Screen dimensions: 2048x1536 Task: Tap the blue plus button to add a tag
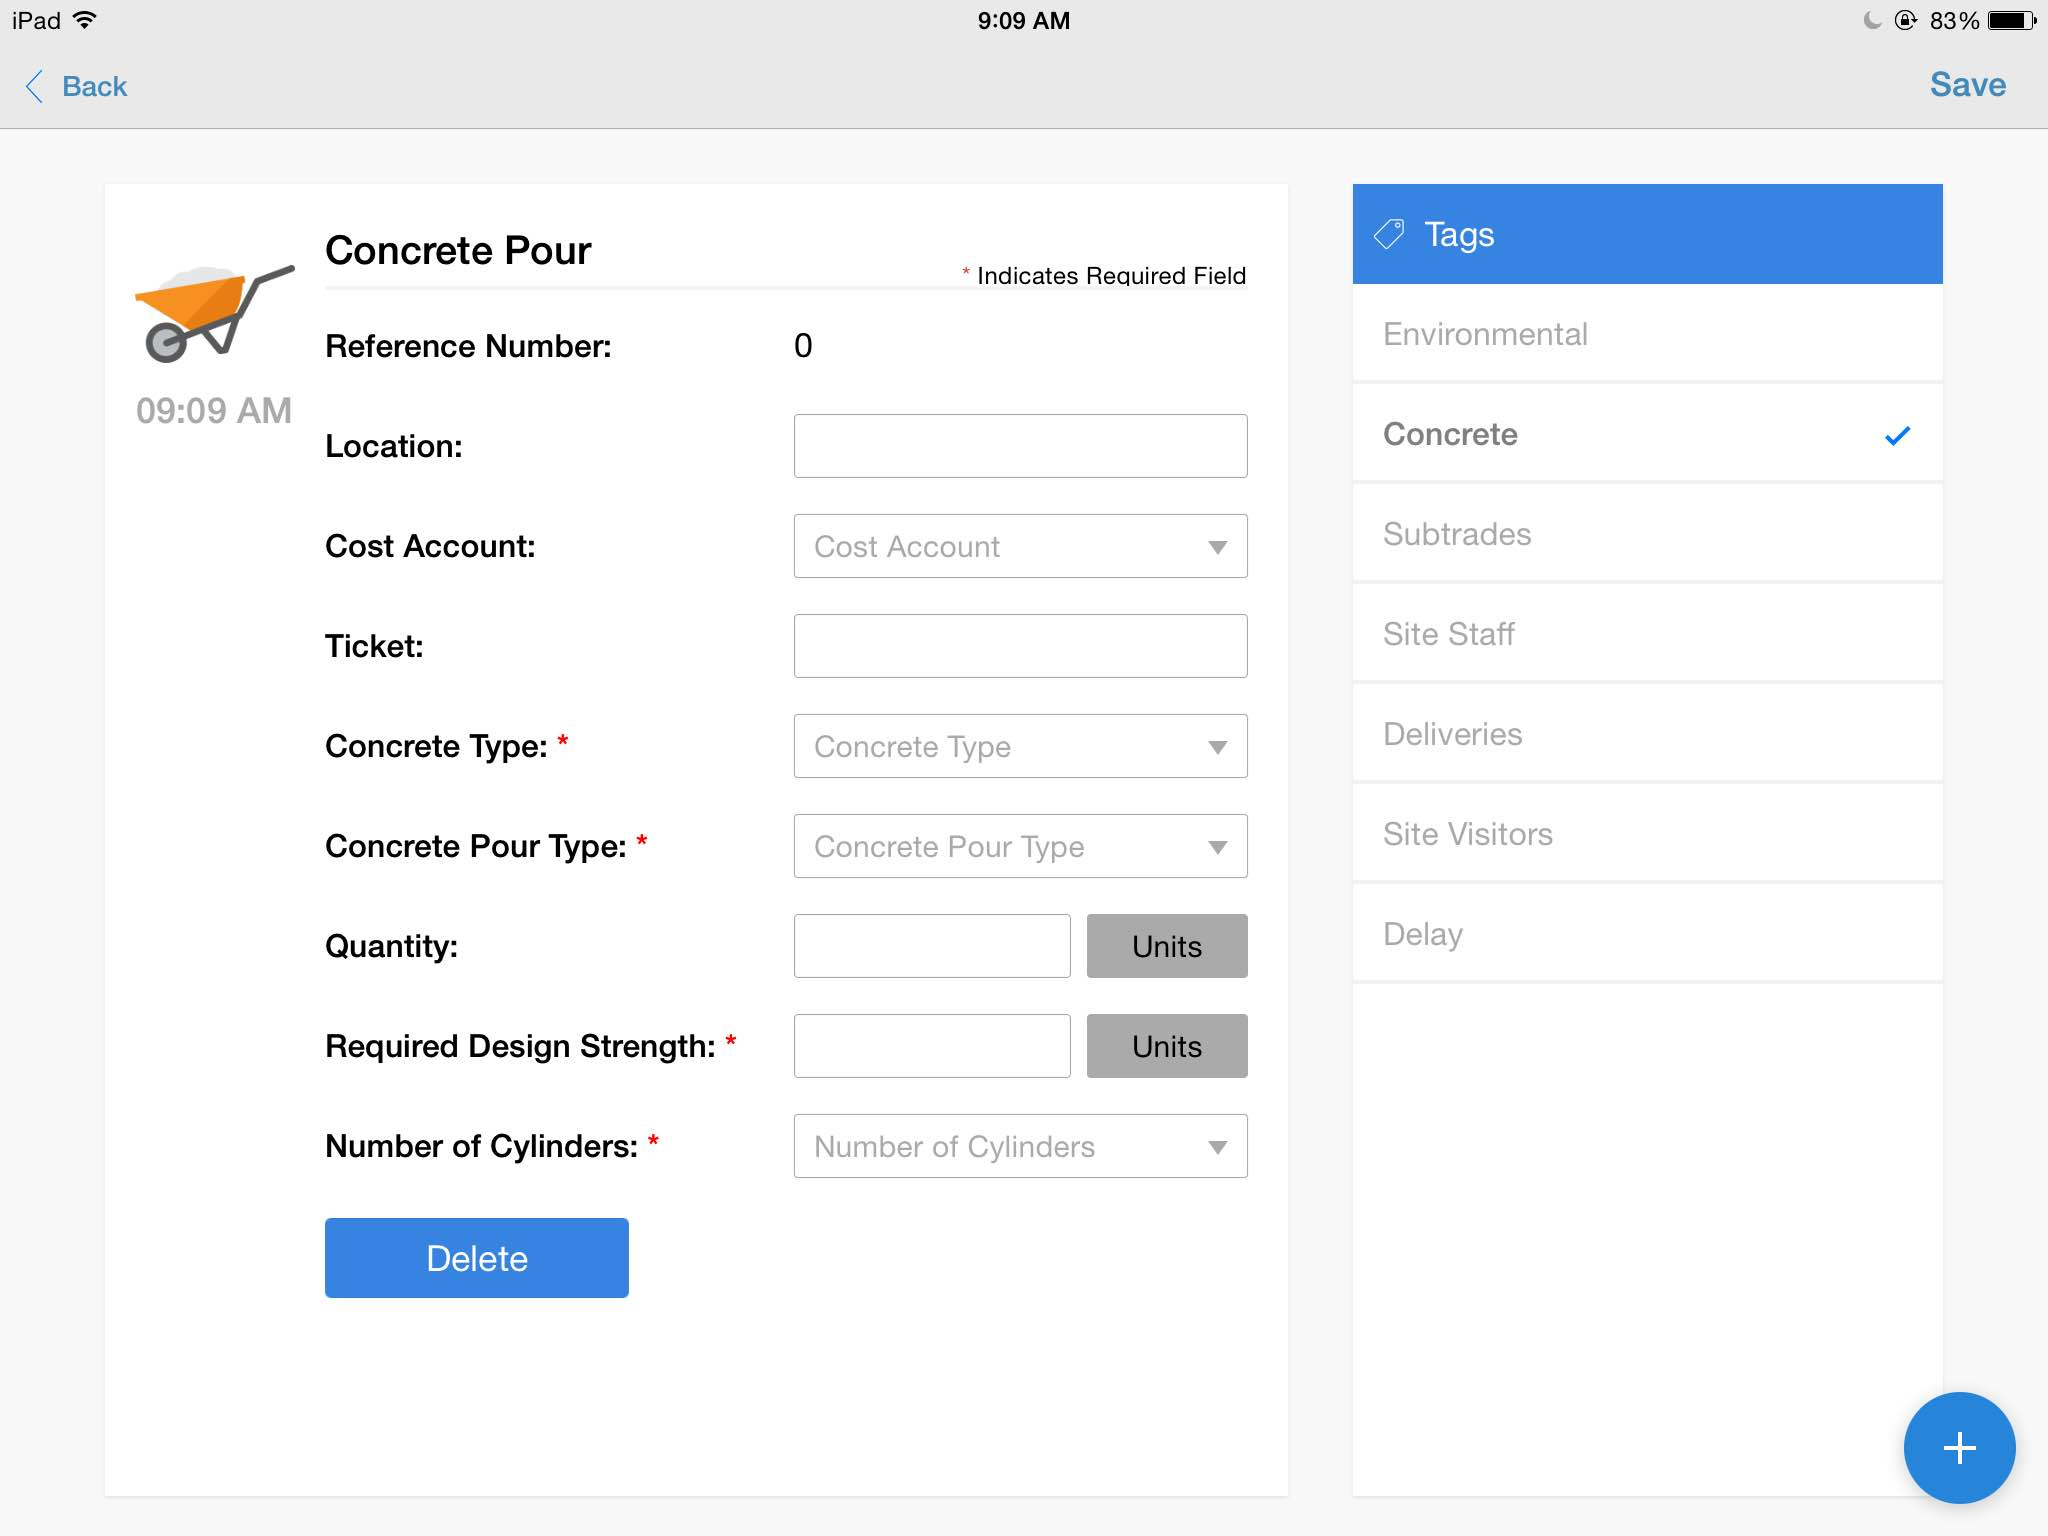[1958, 1447]
